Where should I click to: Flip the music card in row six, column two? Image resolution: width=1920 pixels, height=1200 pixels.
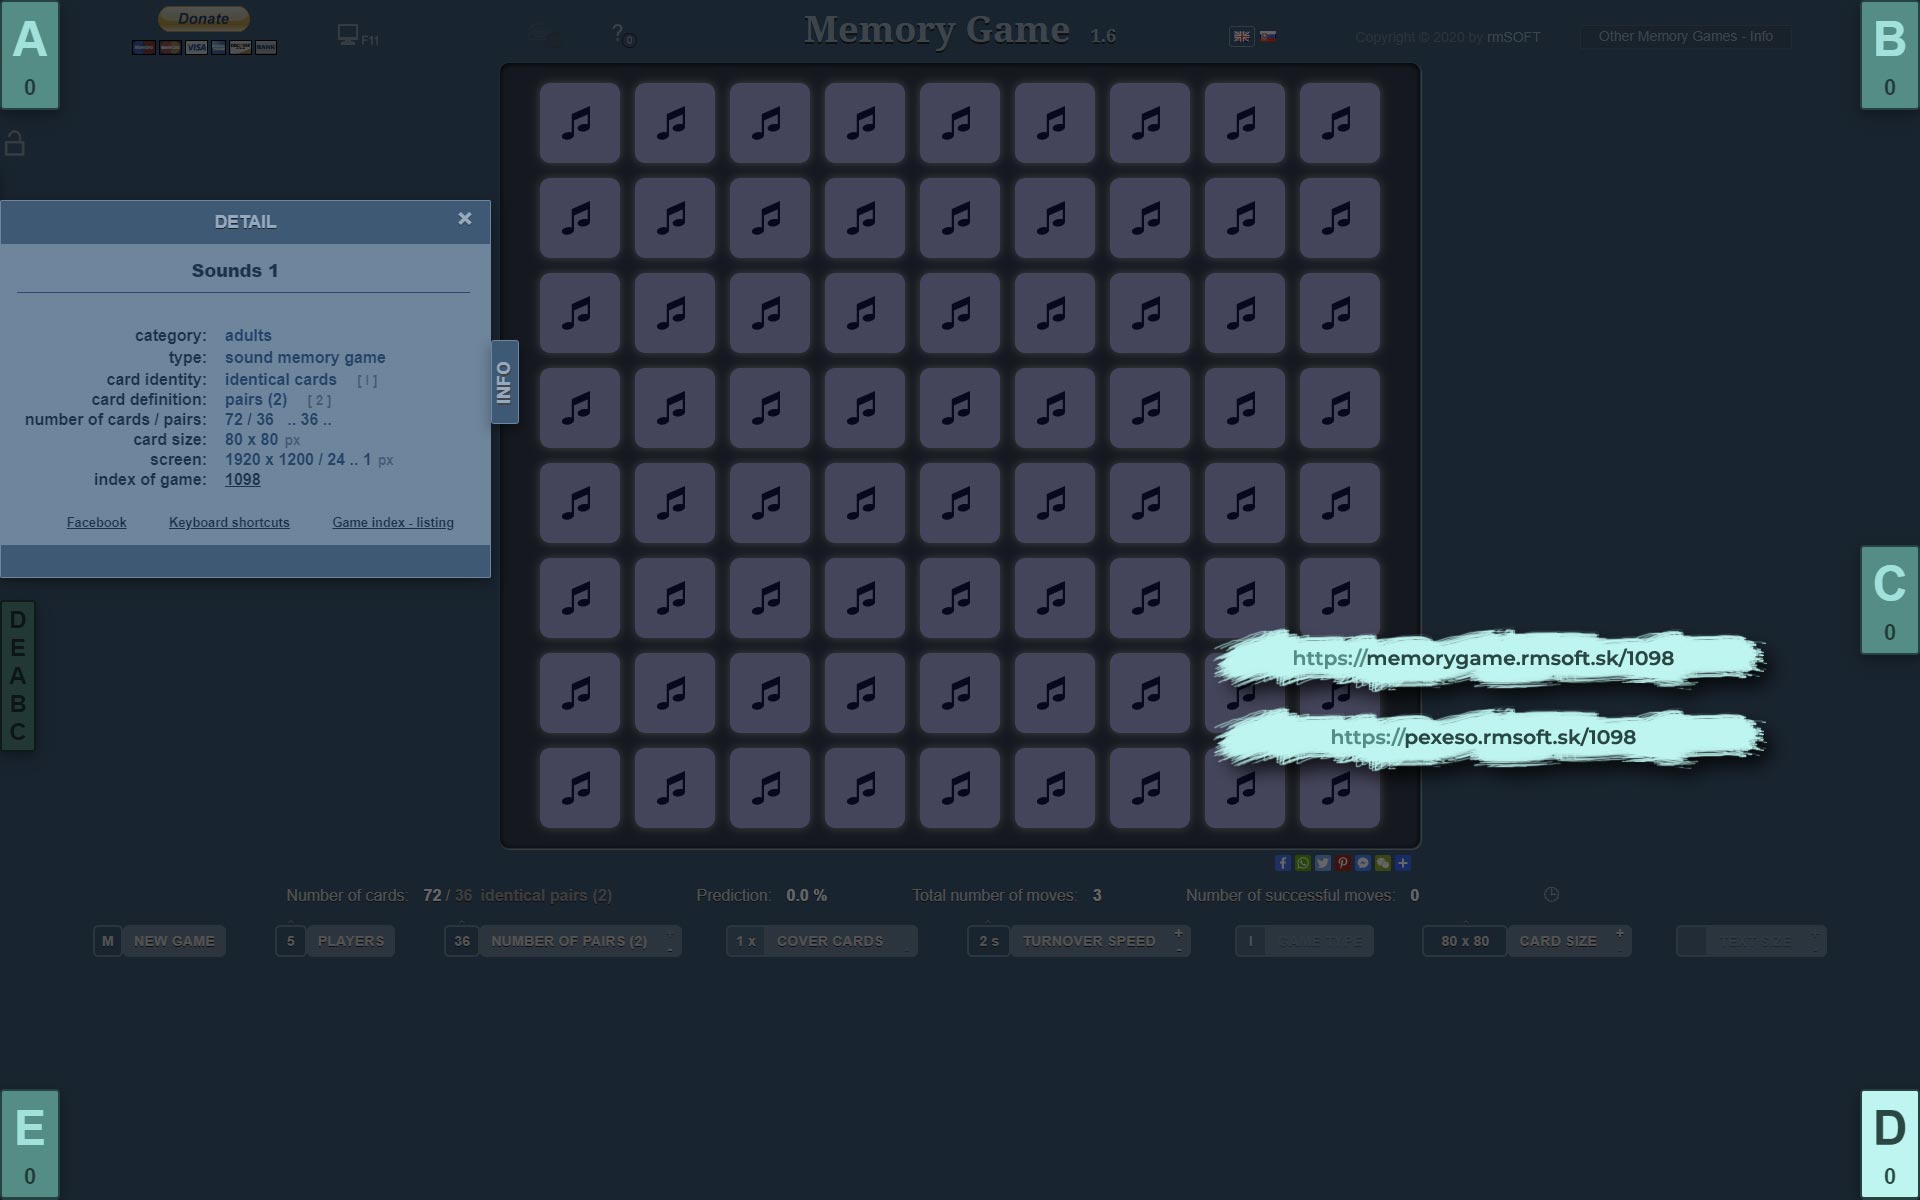(x=675, y=598)
